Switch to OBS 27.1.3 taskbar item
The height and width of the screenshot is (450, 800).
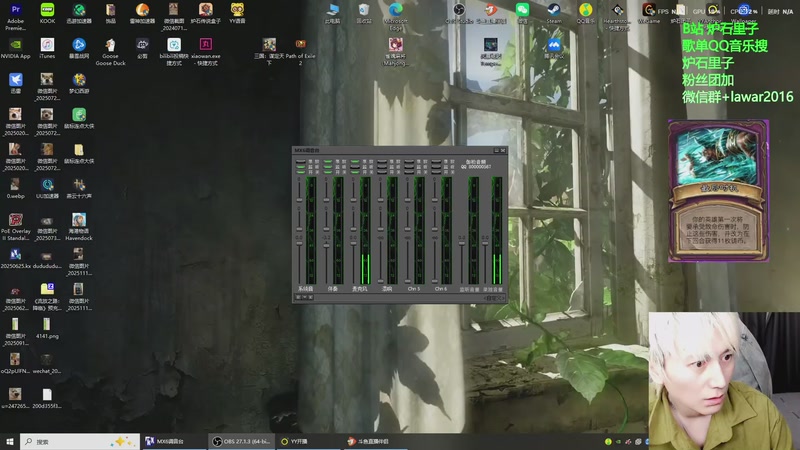click(241, 441)
